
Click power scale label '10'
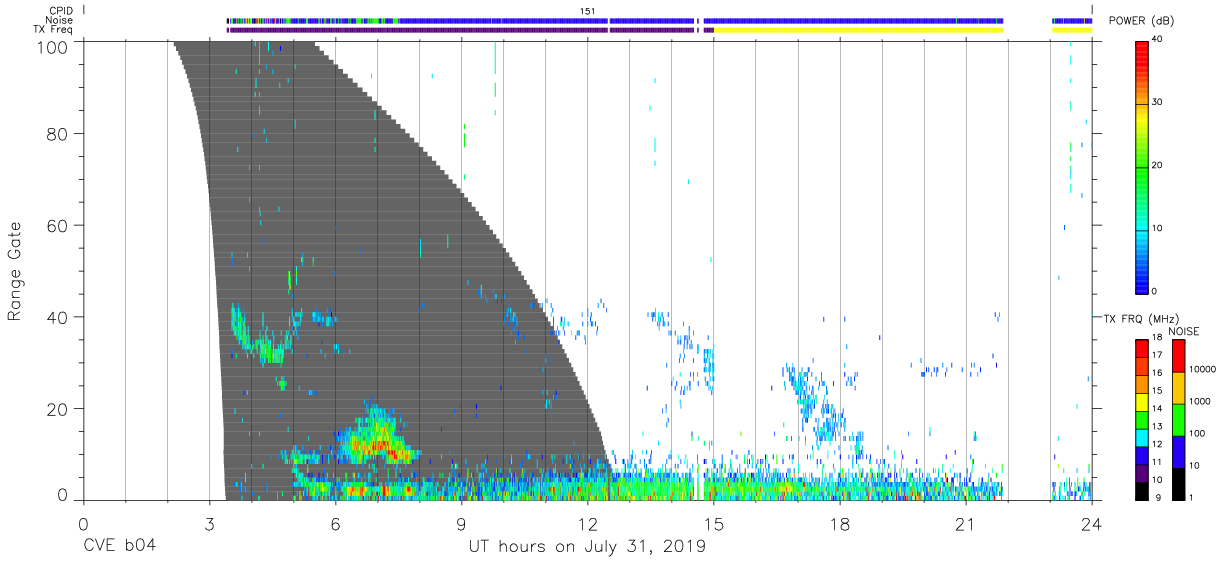pyautogui.click(x=1158, y=228)
